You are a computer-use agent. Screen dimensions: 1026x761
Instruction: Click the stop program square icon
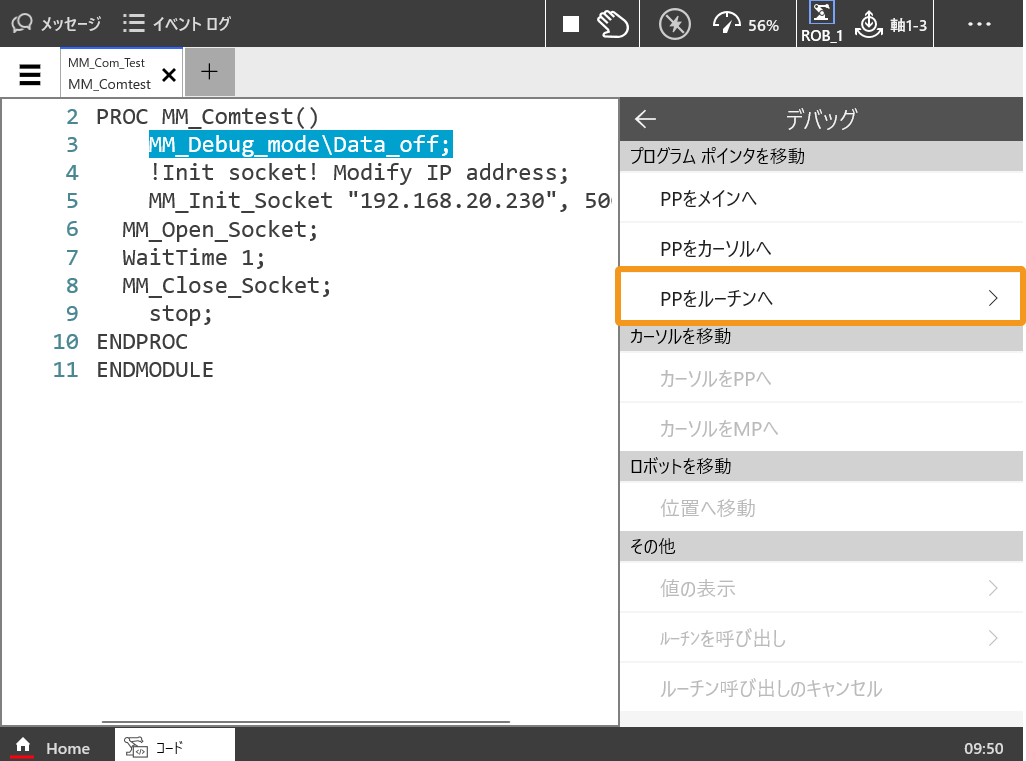pyautogui.click(x=571, y=24)
